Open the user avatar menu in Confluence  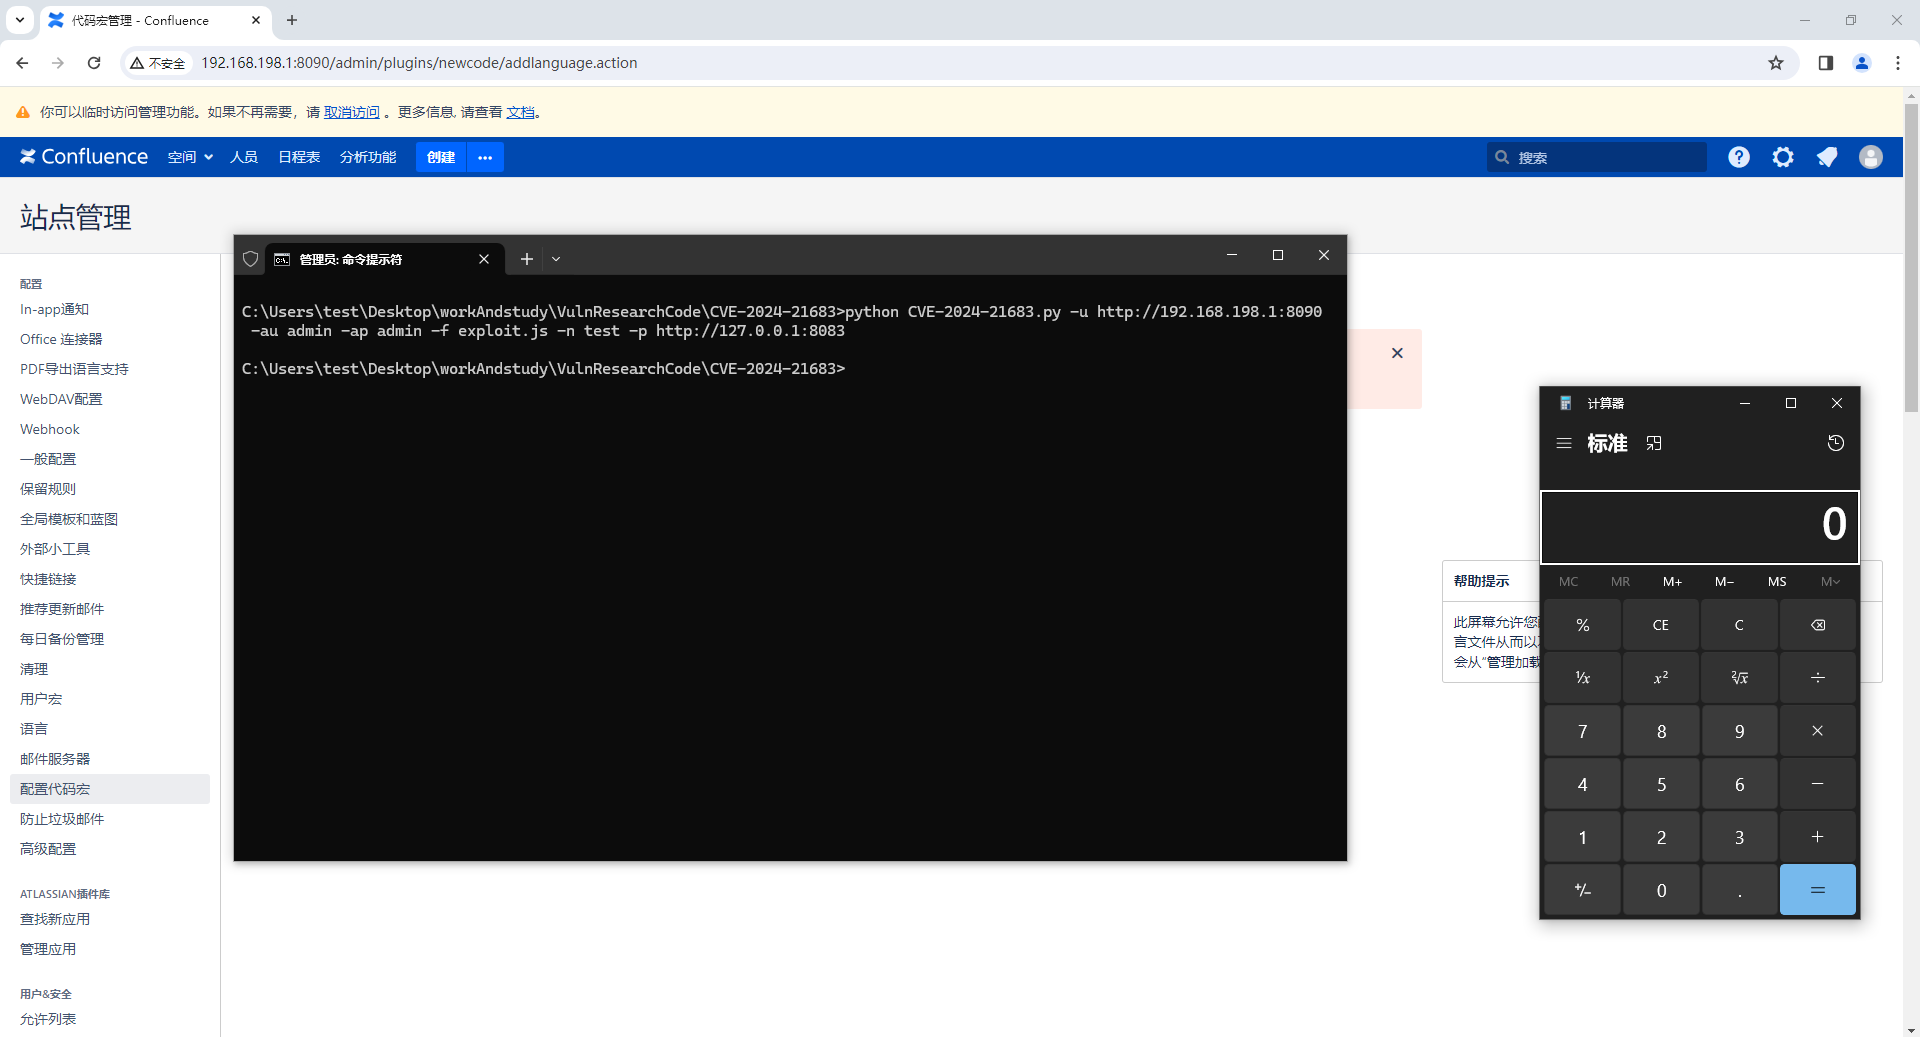(x=1870, y=157)
